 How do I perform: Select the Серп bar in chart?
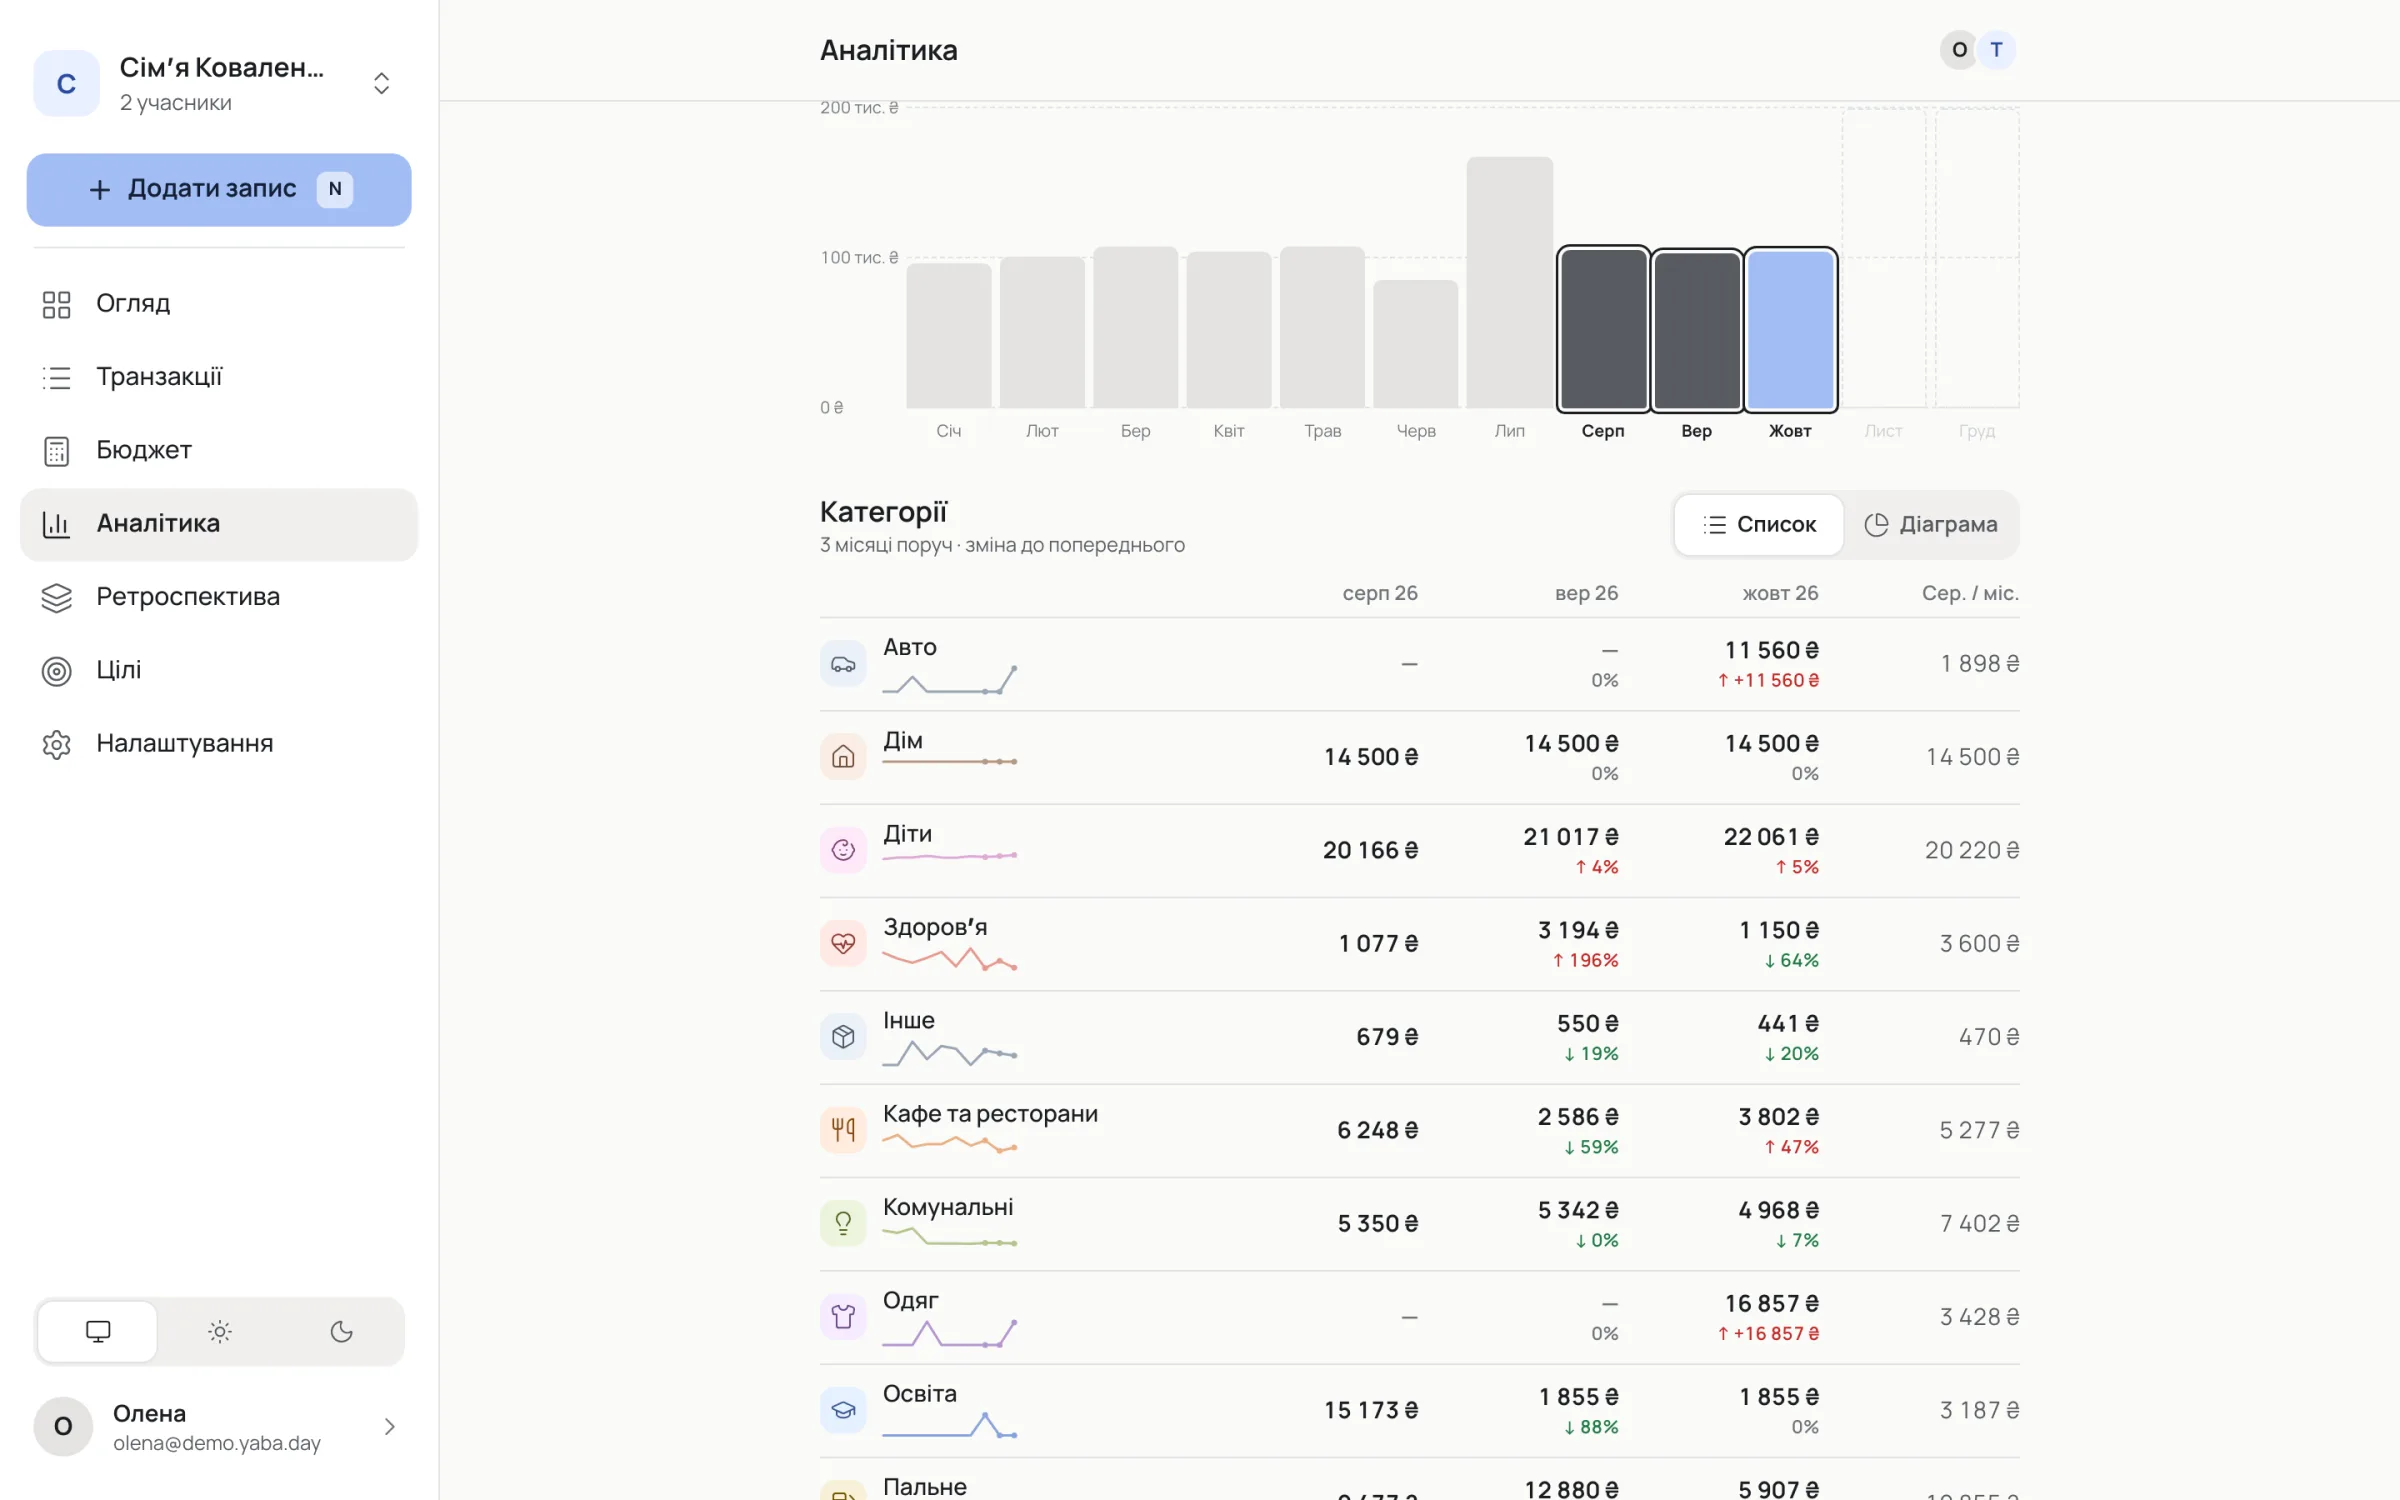coord(1603,329)
